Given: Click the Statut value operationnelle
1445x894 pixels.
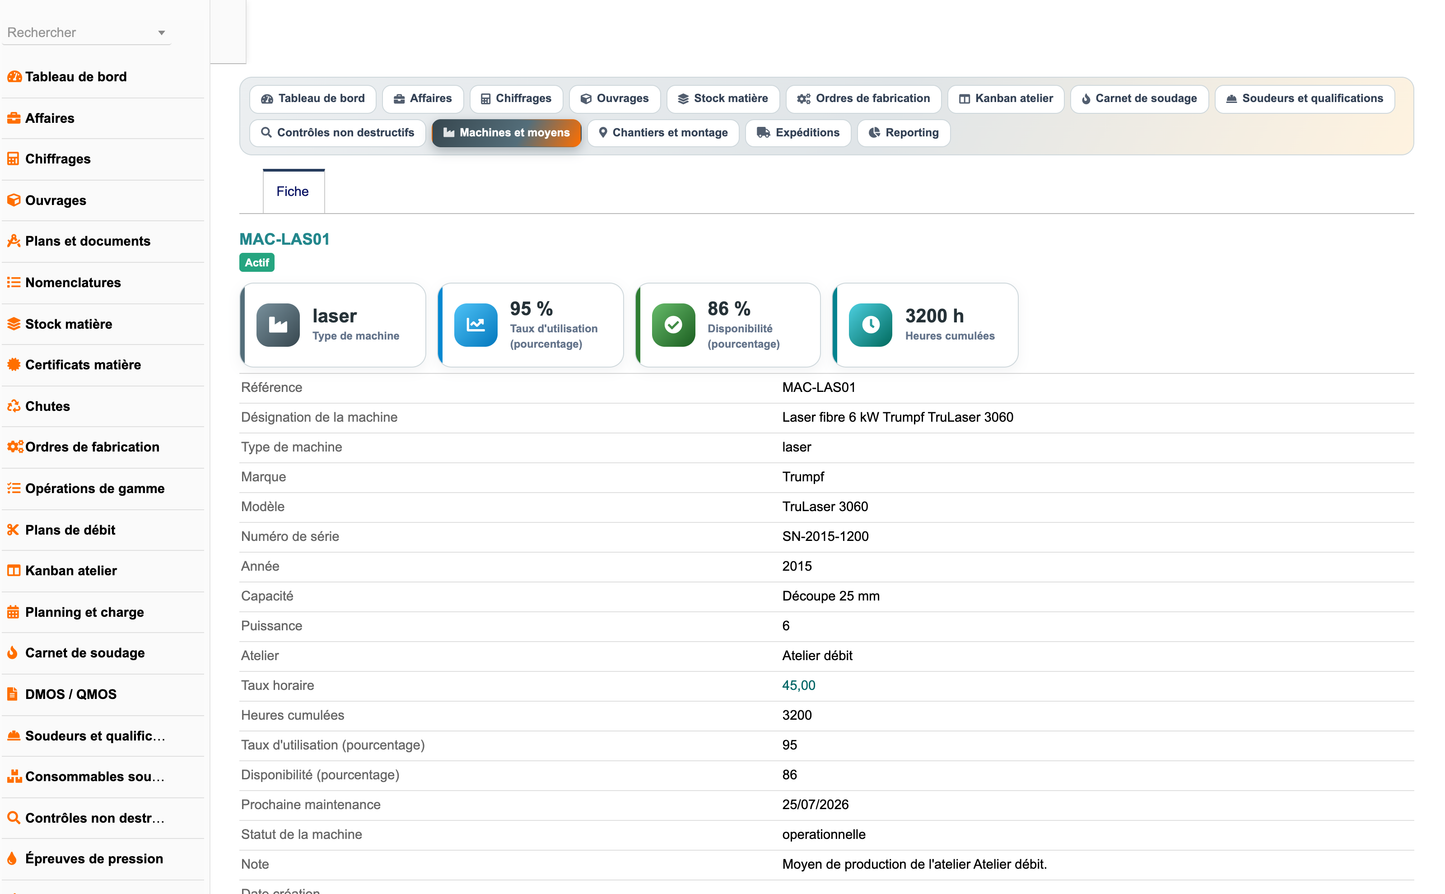Looking at the screenshot, I should tap(824, 835).
